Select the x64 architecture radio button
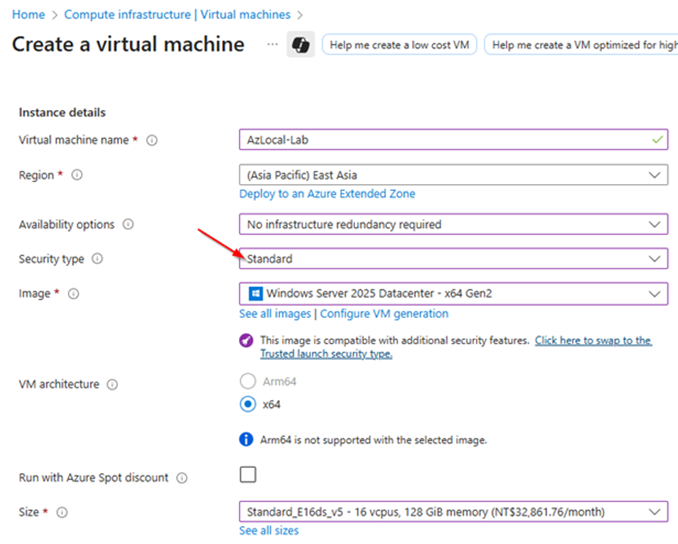This screenshot has height=544, width=678. click(x=247, y=404)
